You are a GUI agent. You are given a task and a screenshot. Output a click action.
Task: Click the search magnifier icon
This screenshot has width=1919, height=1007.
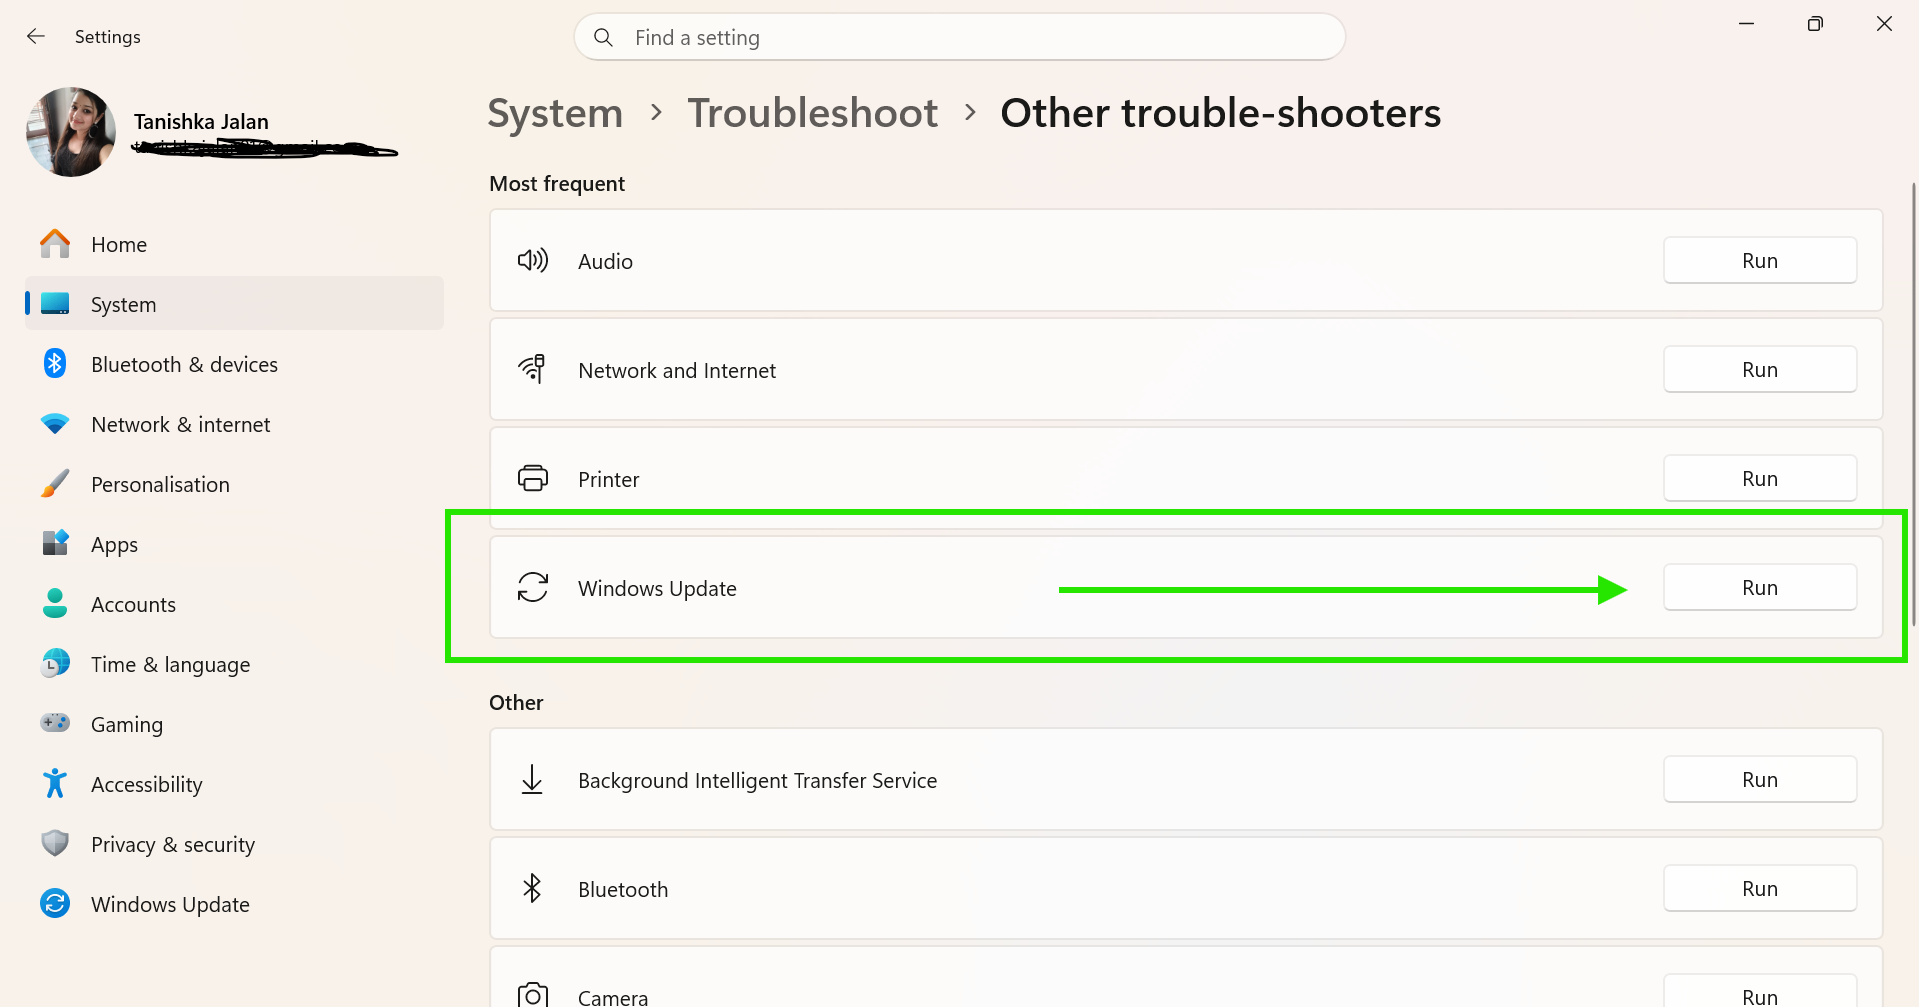(603, 37)
